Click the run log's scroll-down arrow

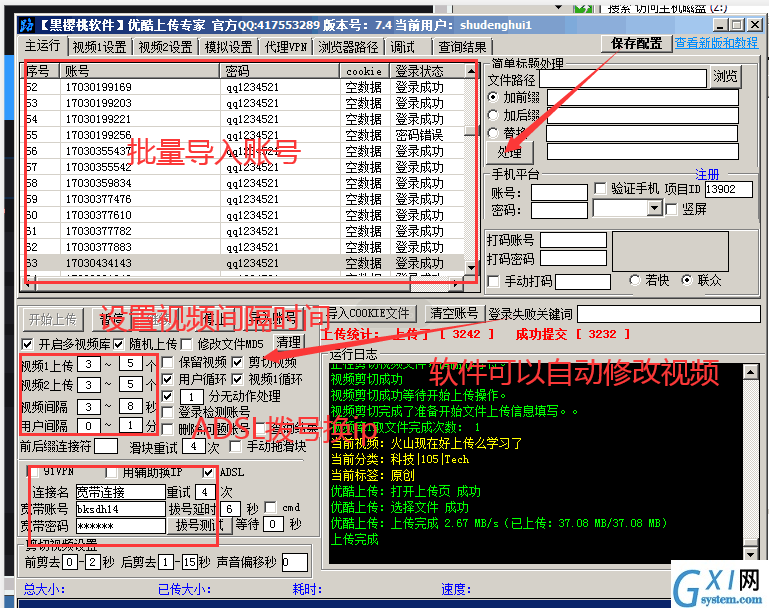coord(751,554)
